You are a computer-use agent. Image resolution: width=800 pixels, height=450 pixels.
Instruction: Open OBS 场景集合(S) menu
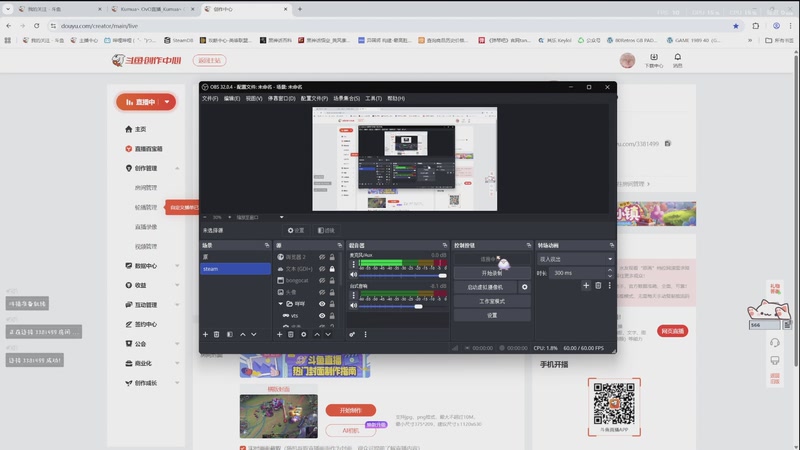[346, 98]
